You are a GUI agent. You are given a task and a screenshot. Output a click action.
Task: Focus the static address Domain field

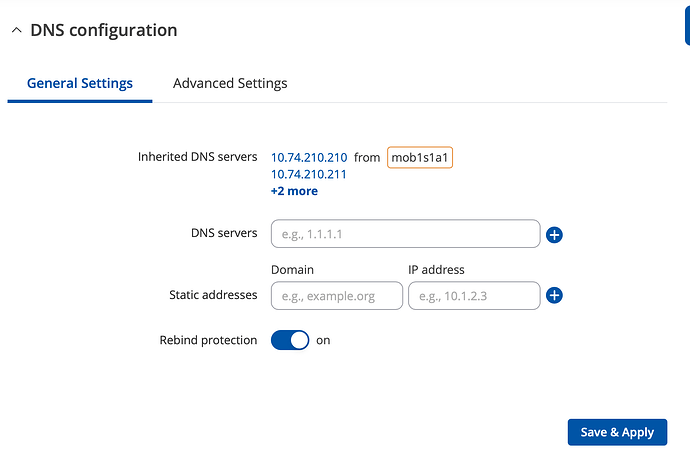(x=337, y=296)
